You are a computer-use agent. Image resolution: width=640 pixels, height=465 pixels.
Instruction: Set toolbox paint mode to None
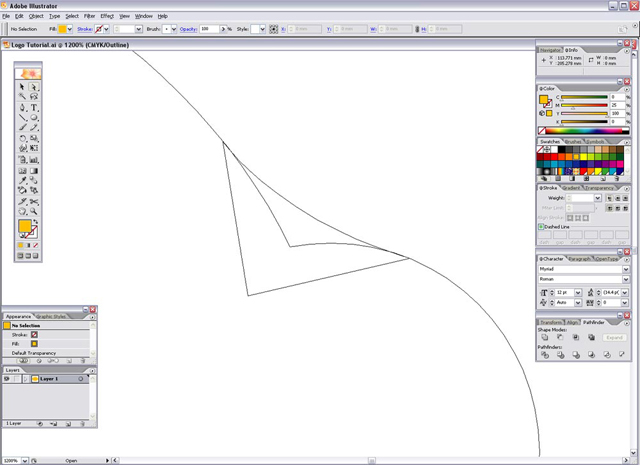point(36,245)
